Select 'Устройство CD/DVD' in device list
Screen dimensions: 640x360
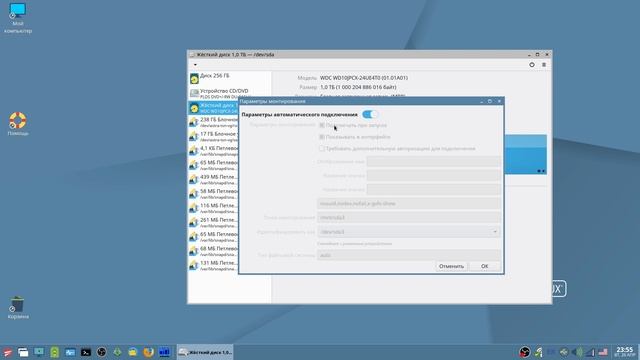(229, 93)
